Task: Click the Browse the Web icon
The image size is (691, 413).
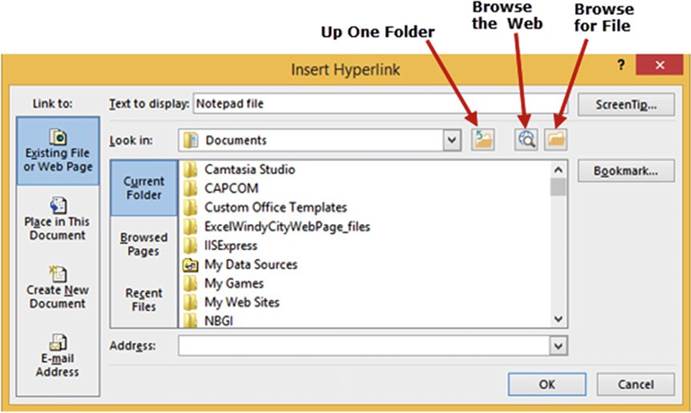Action: coord(526,141)
